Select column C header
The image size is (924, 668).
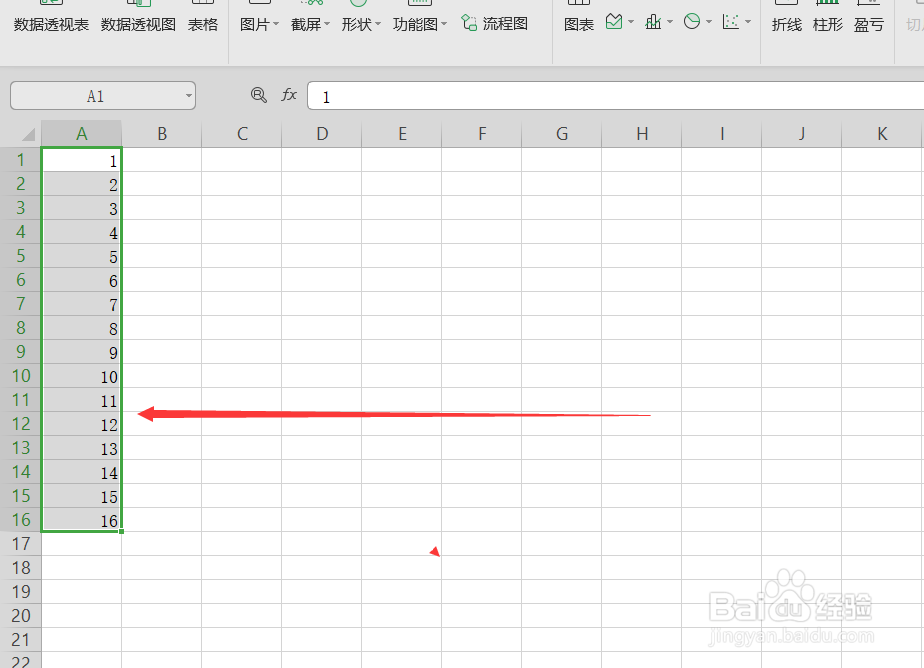click(242, 134)
